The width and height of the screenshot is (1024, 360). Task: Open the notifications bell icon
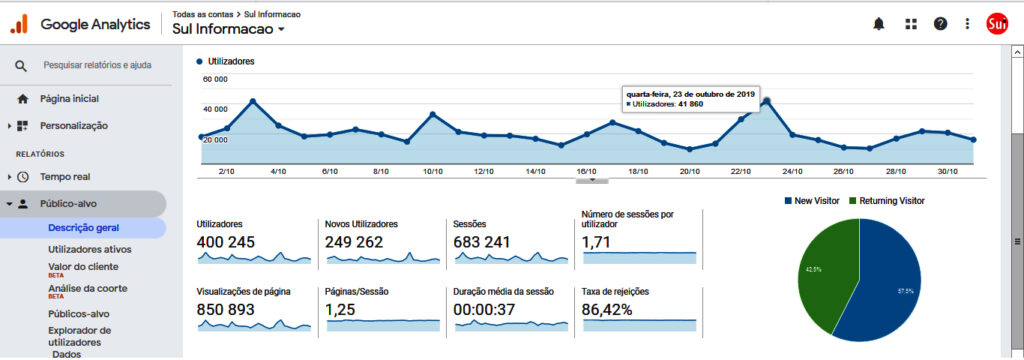tap(879, 24)
